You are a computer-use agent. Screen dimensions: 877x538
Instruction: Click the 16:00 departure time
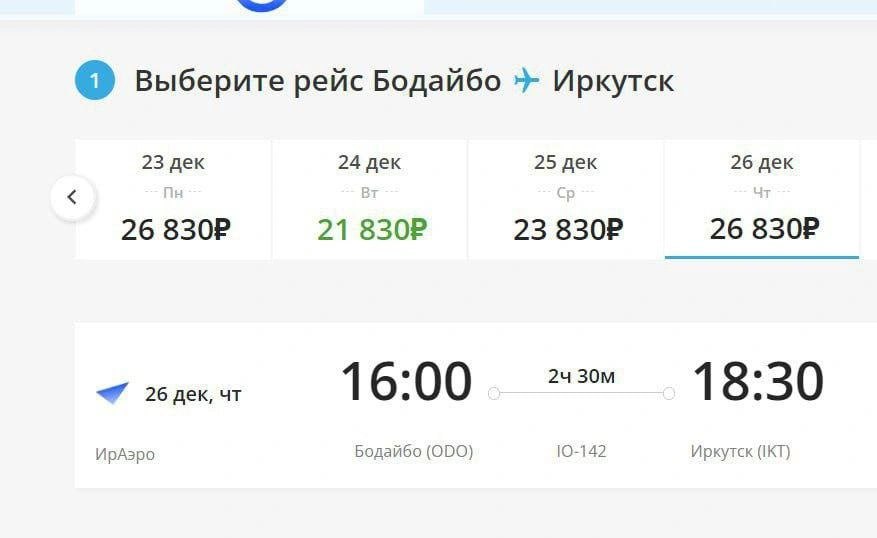pos(406,382)
